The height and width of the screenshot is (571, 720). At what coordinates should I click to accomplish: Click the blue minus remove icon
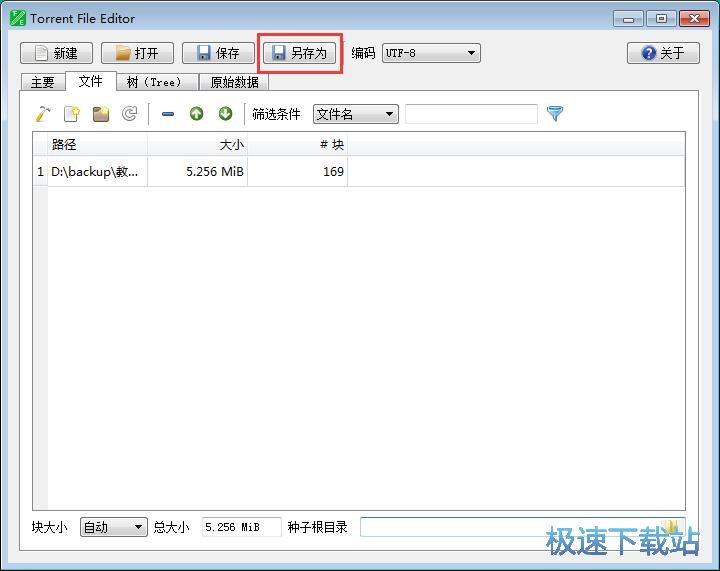coord(168,114)
